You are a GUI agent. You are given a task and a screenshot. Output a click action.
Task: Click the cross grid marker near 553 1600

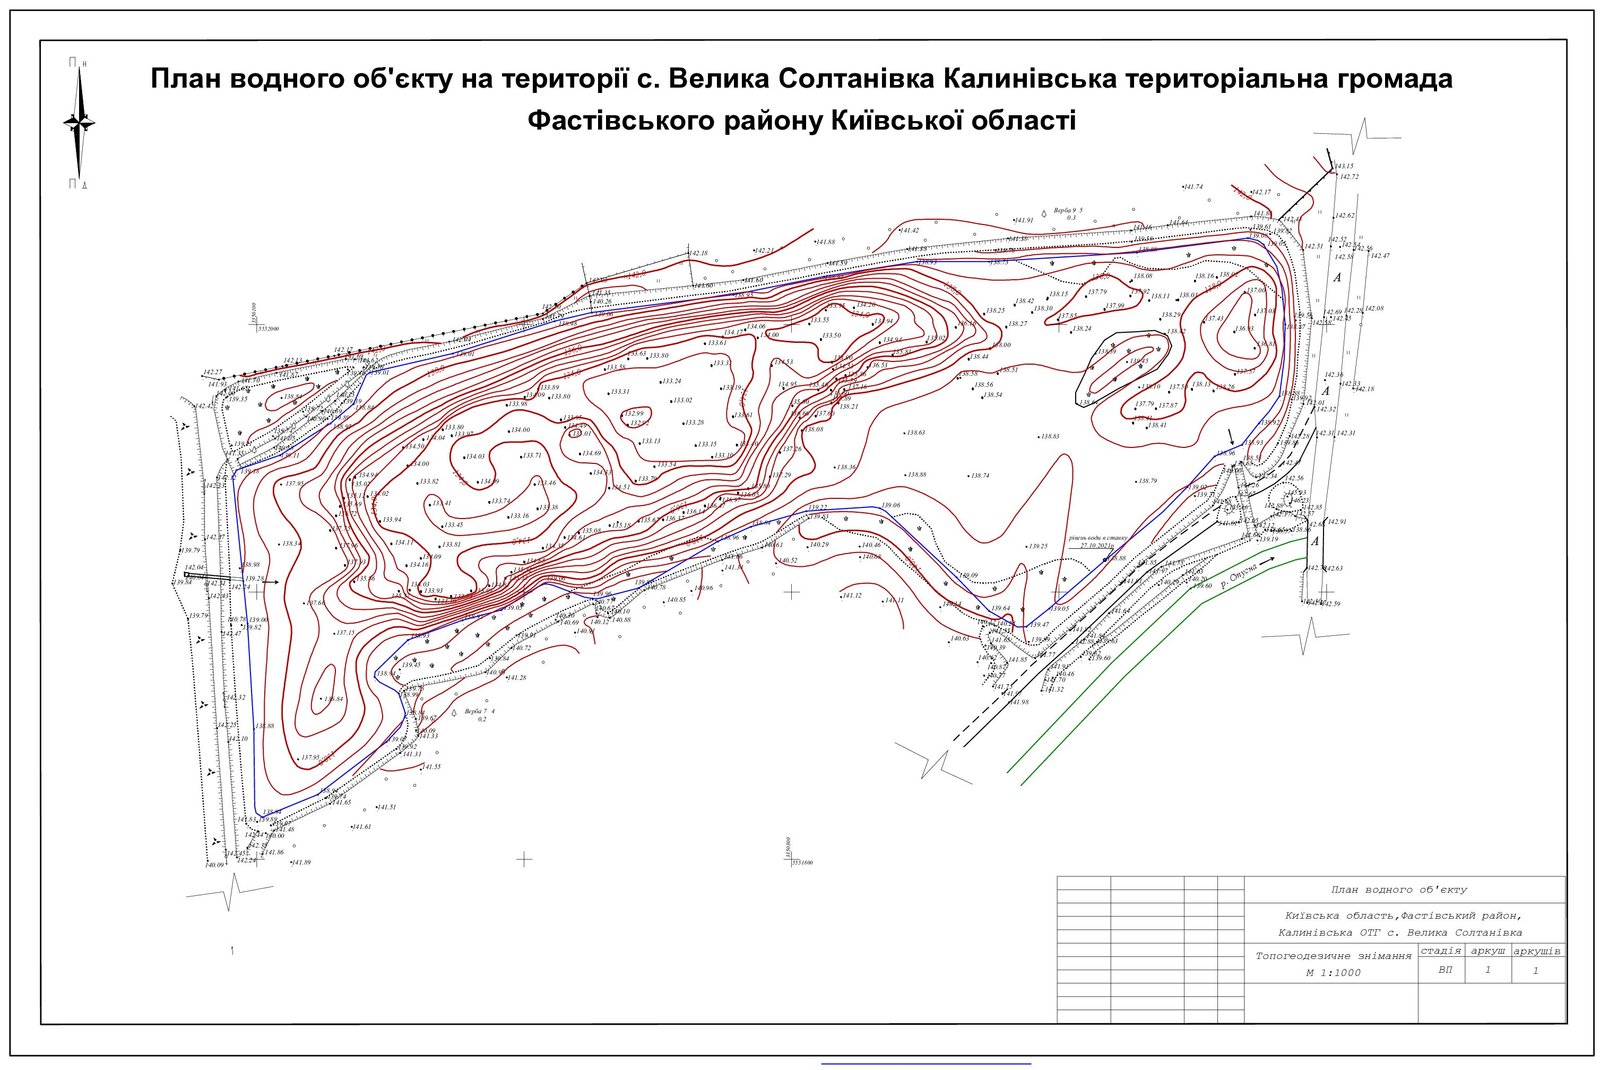(791, 859)
